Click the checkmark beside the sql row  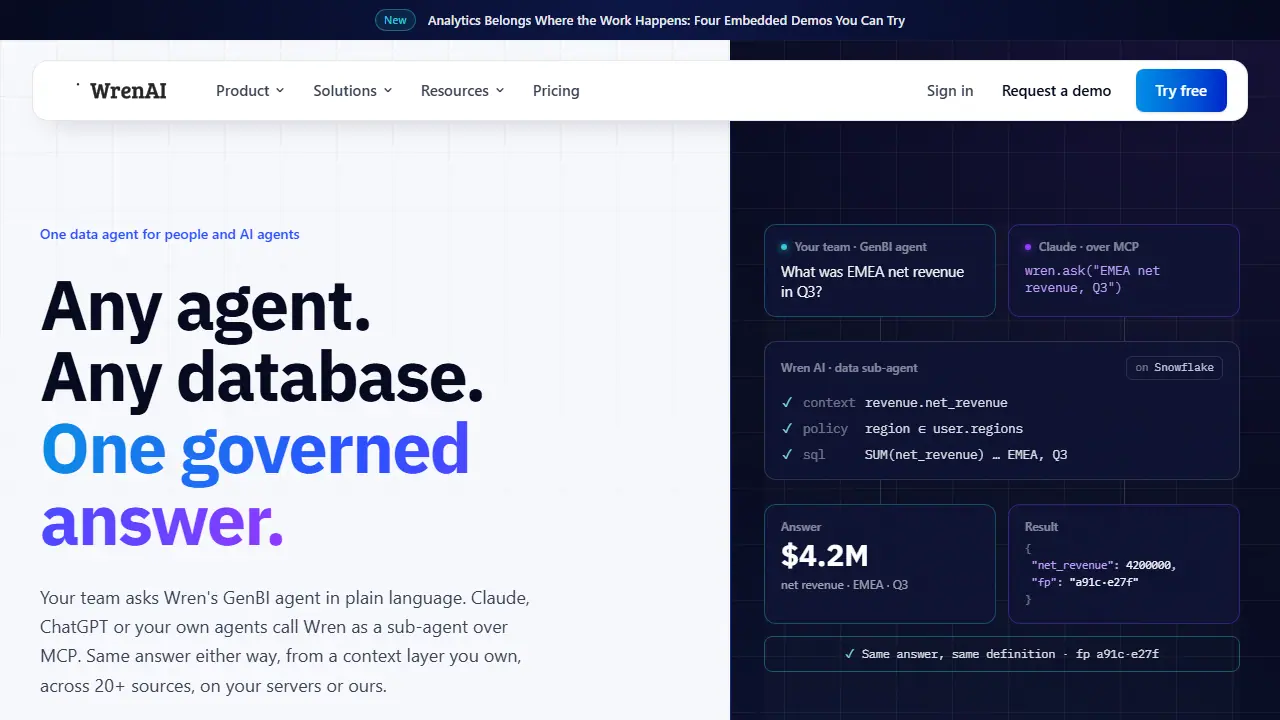point(787,455)
